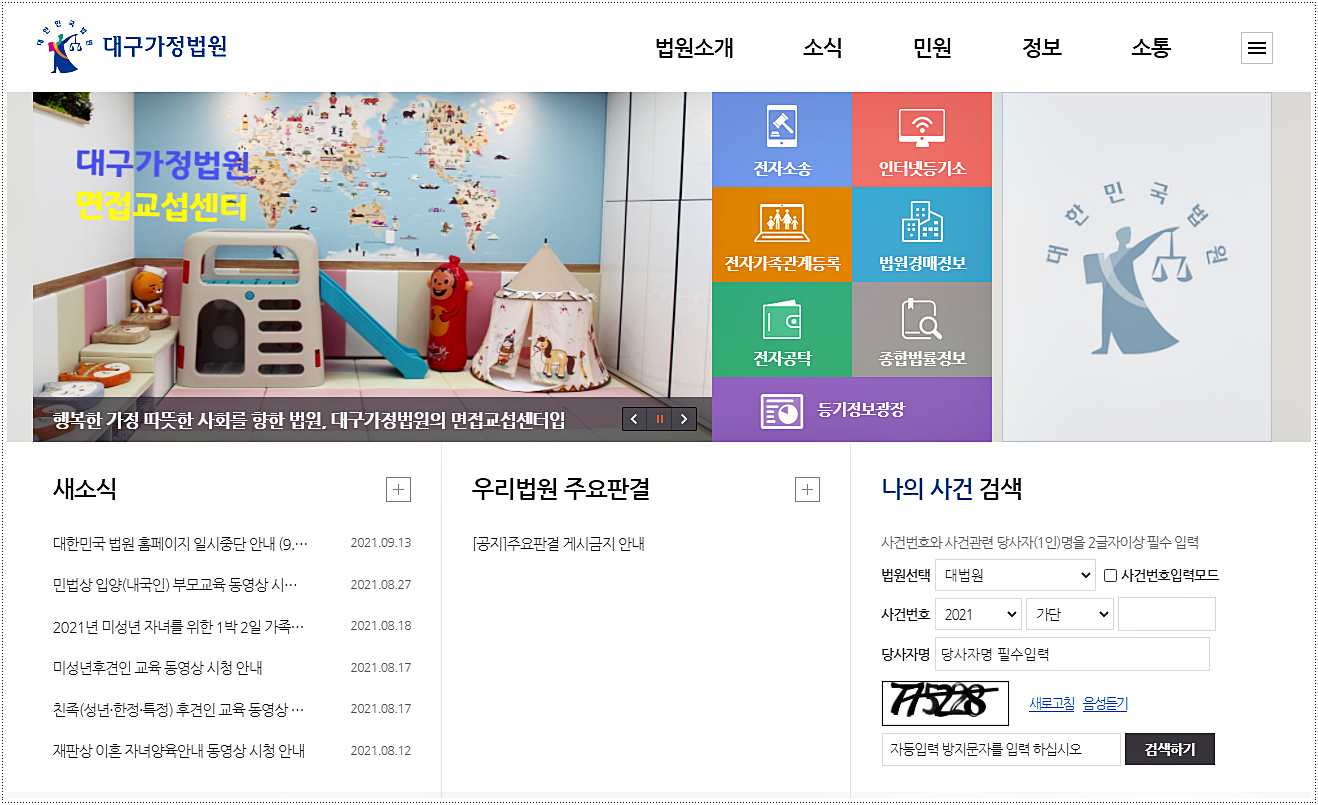Image resolution: width=1318 pixels, height=805 pixels.
Task: Open the [공지]주요판결 게시금지 안내 post
Action: pyautogui.click(x=558, y=544)
